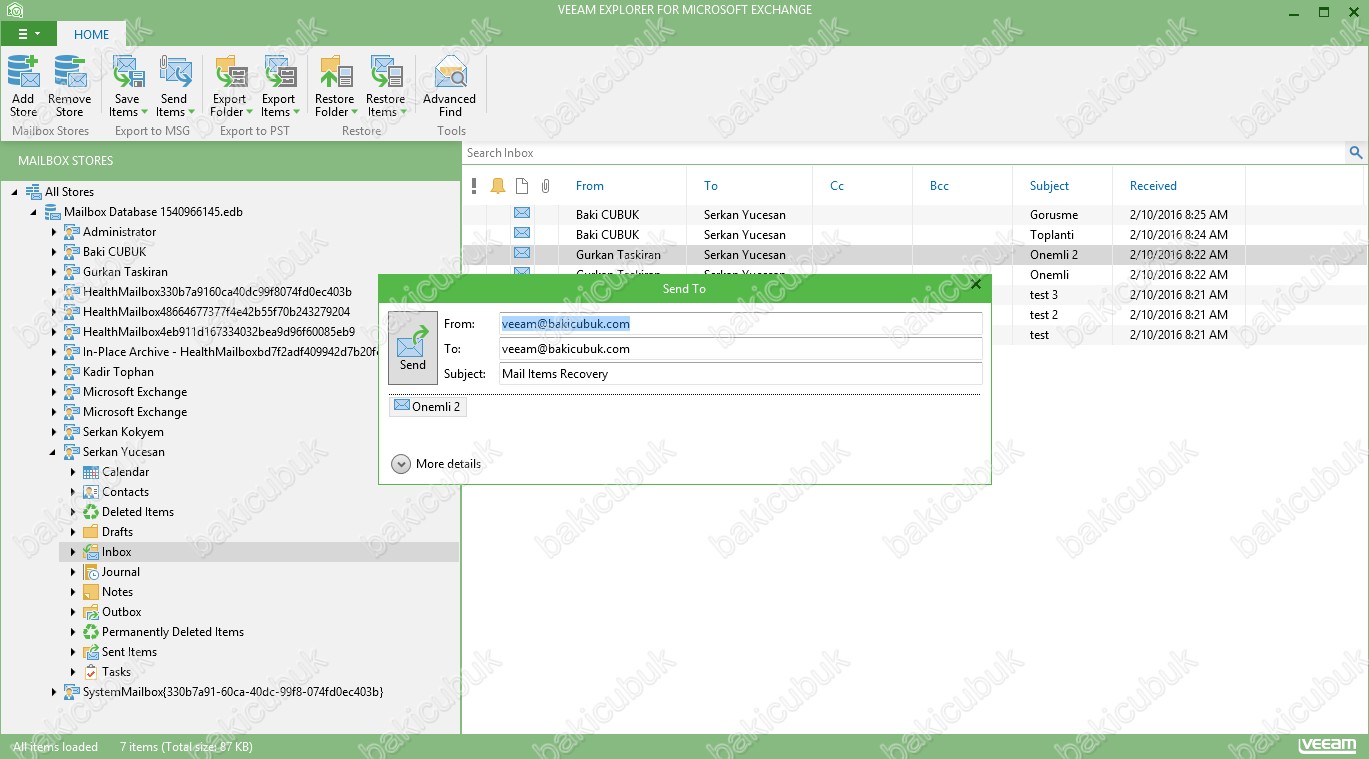Select the Notes folder
This screenshot has height=759, width=1369.
(117, 592)
